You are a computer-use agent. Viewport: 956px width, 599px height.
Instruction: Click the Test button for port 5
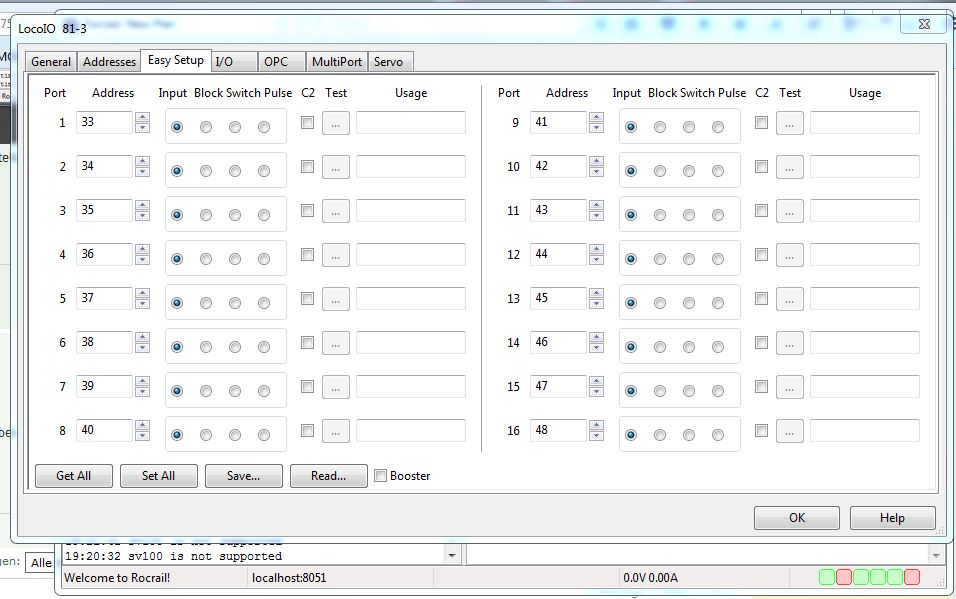tap(335, 299)
